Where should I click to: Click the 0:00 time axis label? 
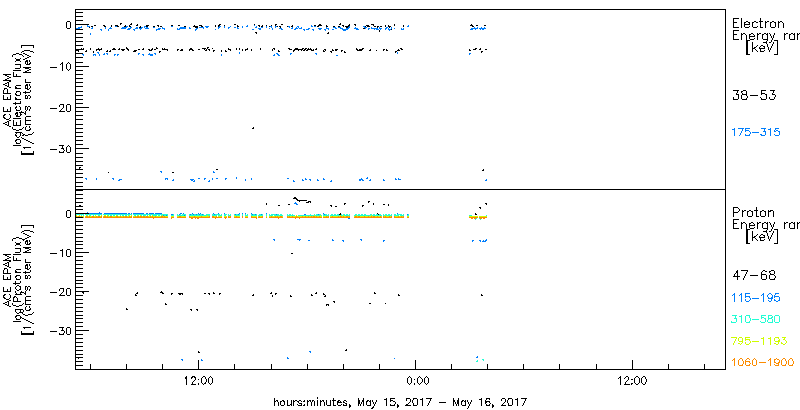pos(416,381)
